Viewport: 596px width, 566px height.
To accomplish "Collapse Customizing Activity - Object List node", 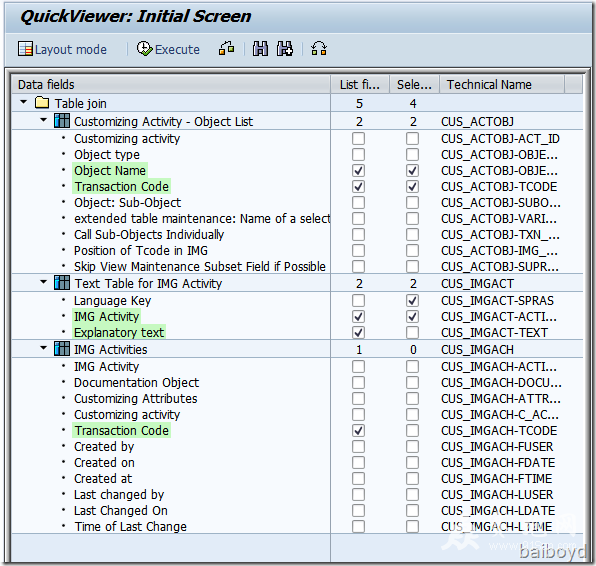I will (x=44, y=120).
